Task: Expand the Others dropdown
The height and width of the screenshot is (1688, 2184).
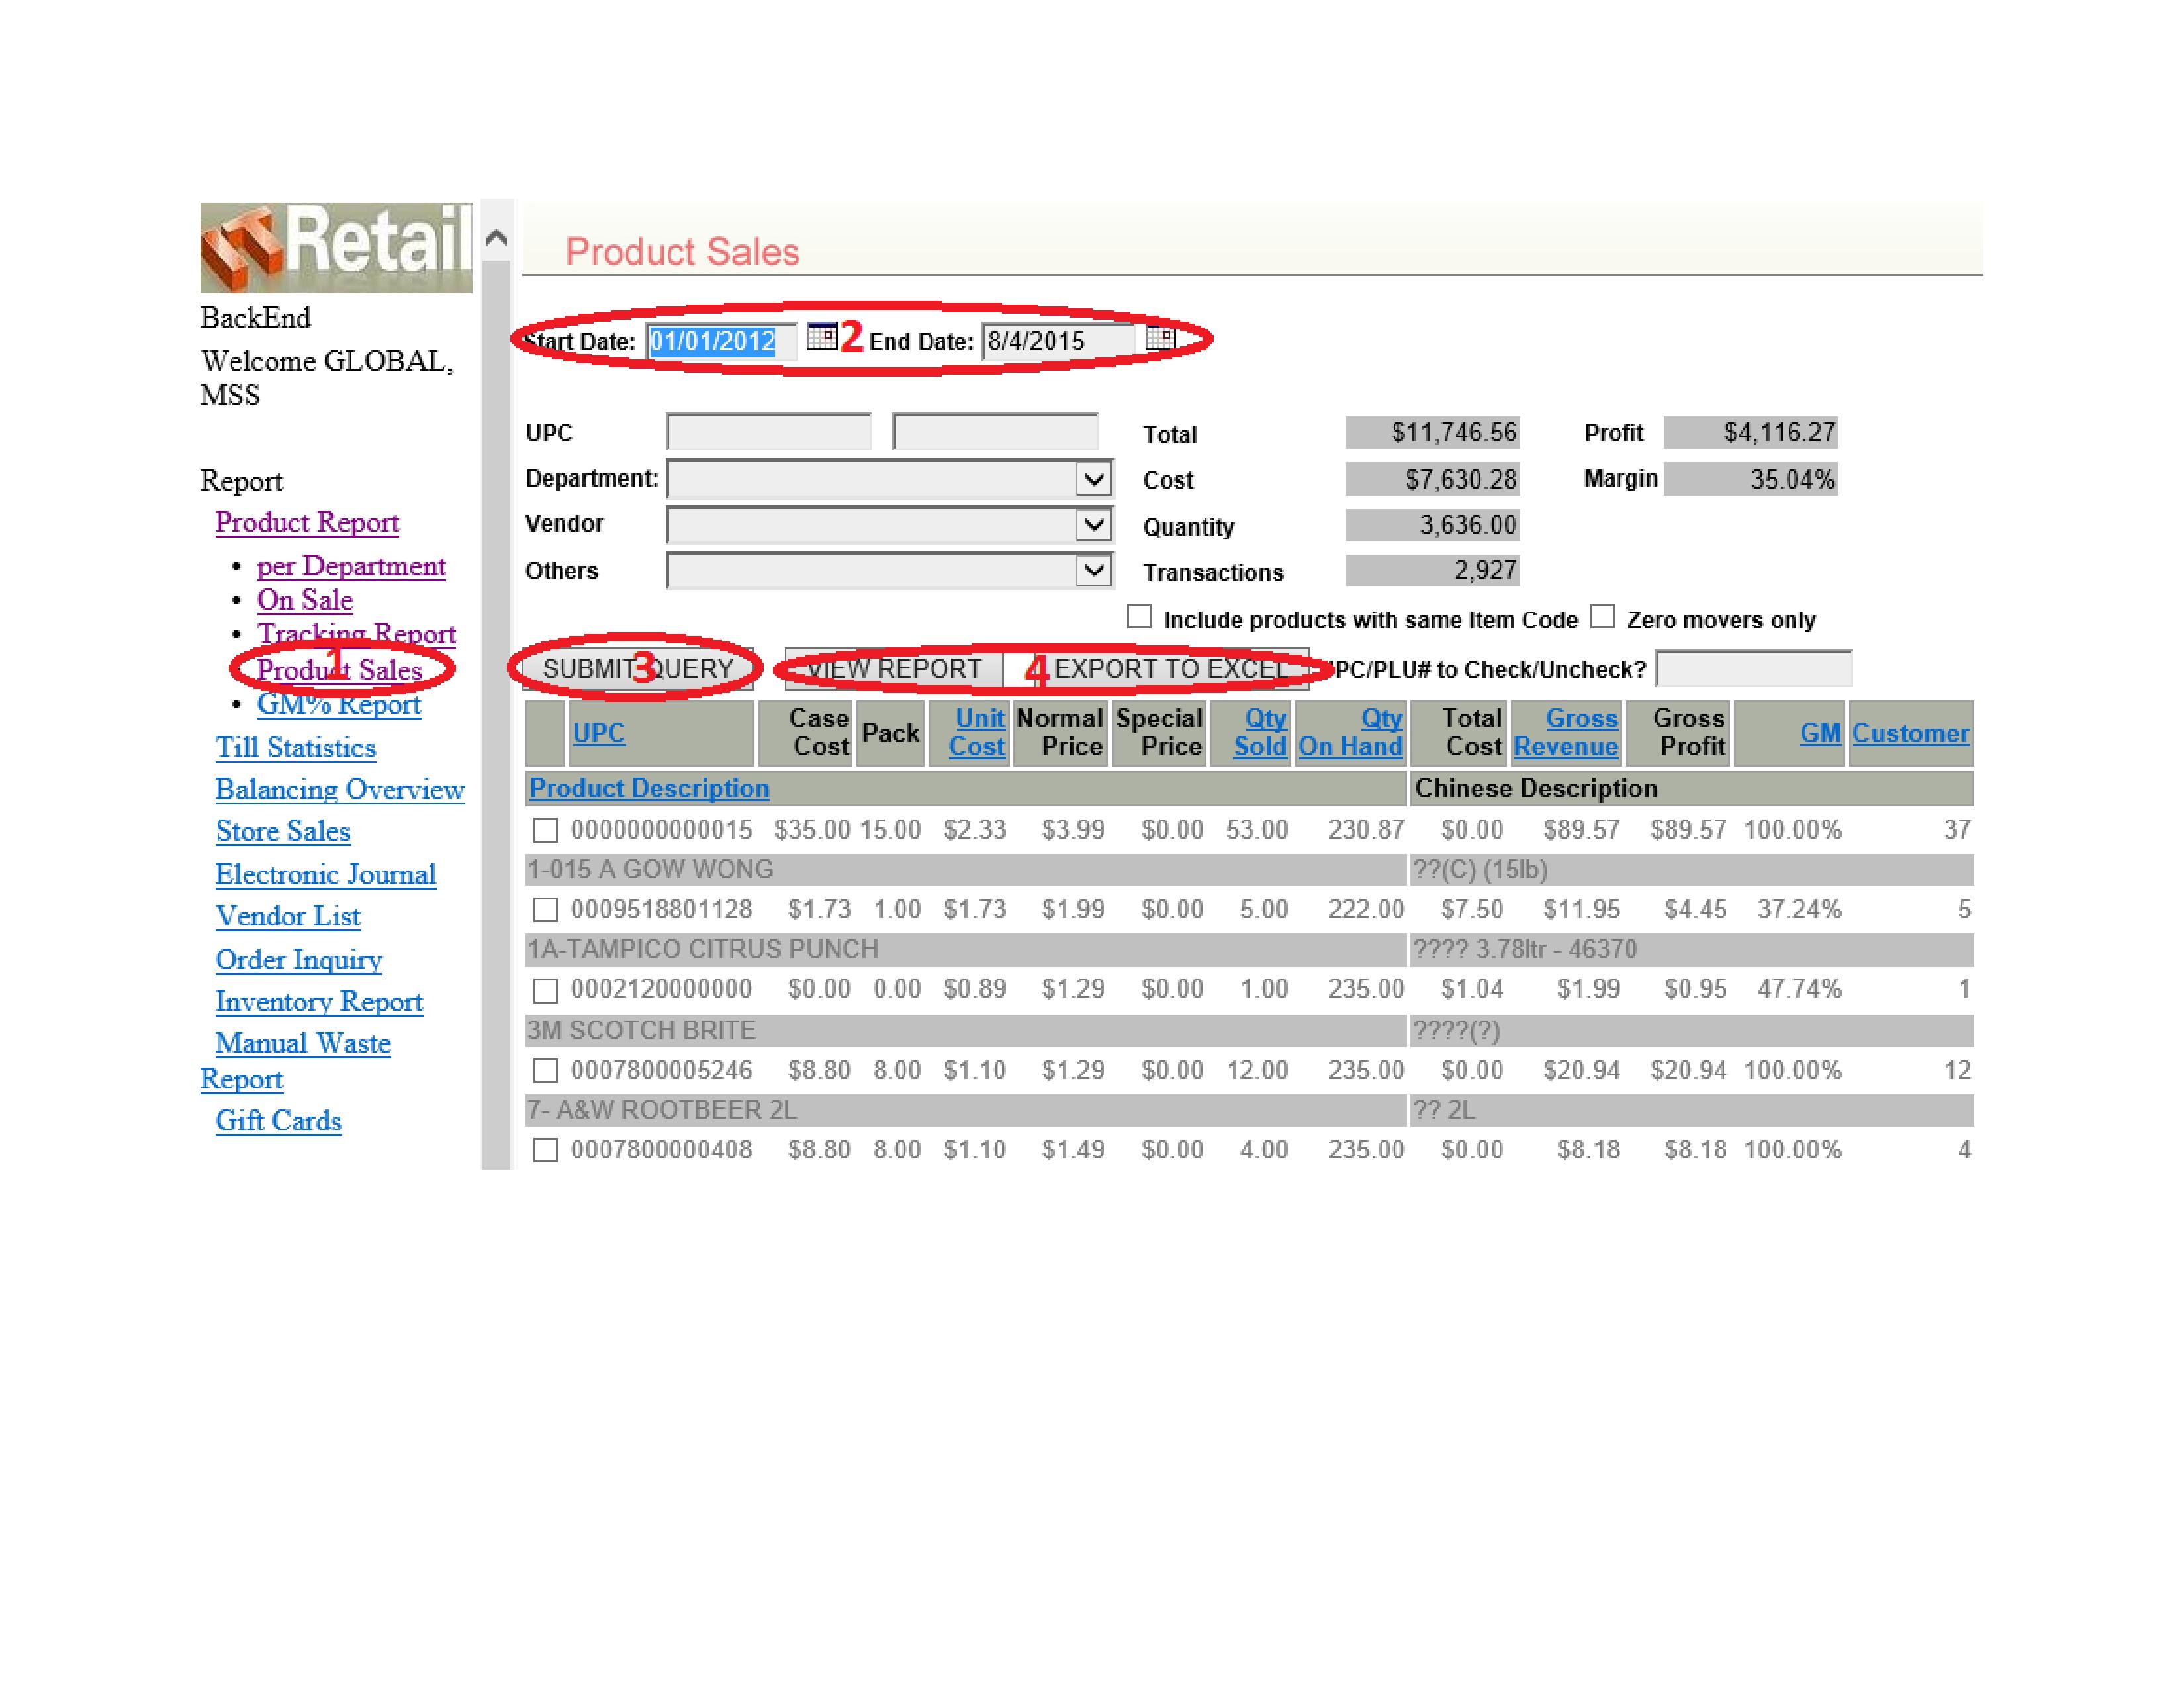Action: (x=1094, y=570)
